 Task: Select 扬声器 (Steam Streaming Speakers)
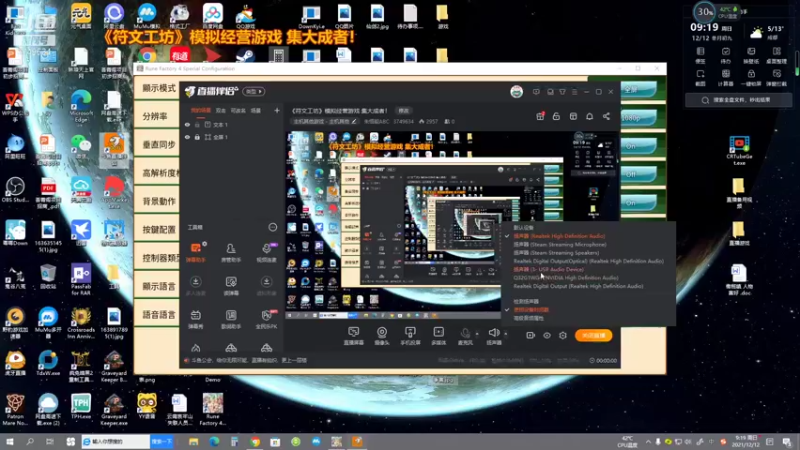556,253
